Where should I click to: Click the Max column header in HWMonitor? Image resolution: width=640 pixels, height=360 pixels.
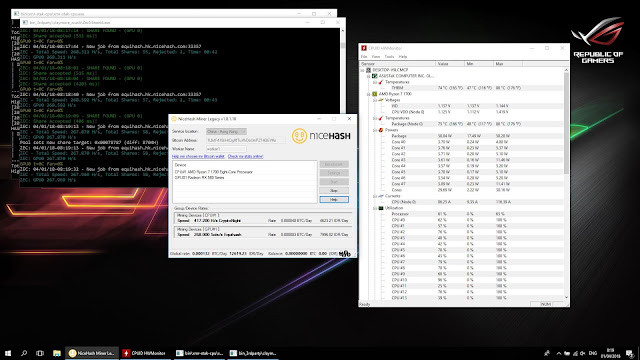click(x=508, y=64)
